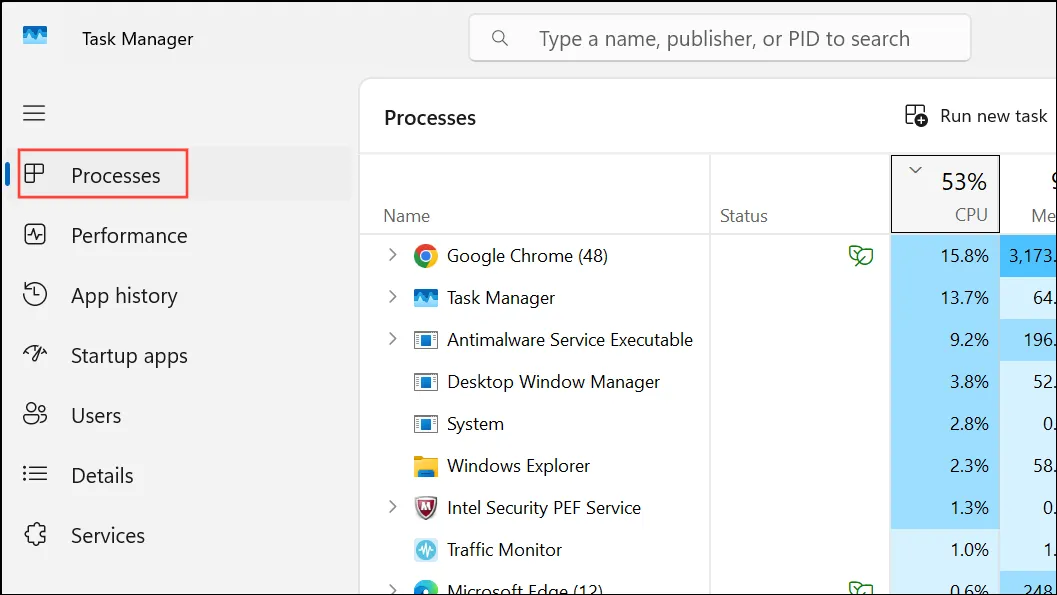
Task: Open Services via the puzzle icon
Action: 35,534
